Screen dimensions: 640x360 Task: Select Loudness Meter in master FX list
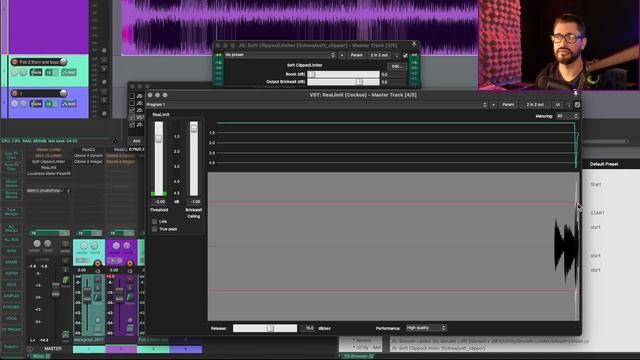click(49, 173)
